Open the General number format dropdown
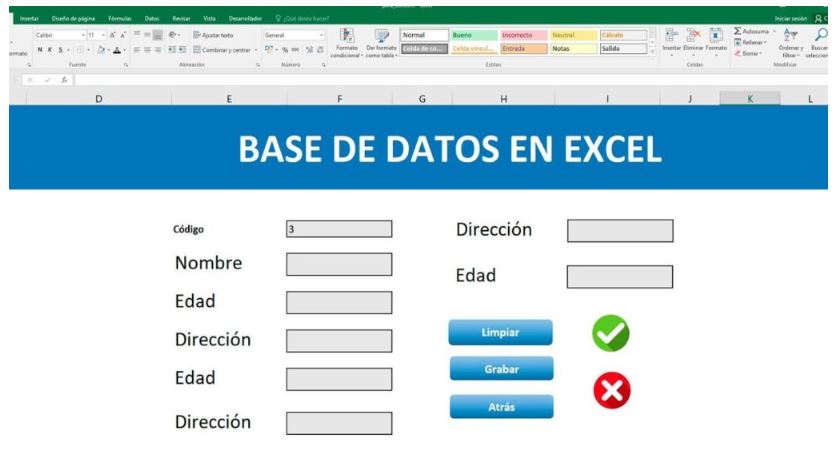 (x=322, y=35)
